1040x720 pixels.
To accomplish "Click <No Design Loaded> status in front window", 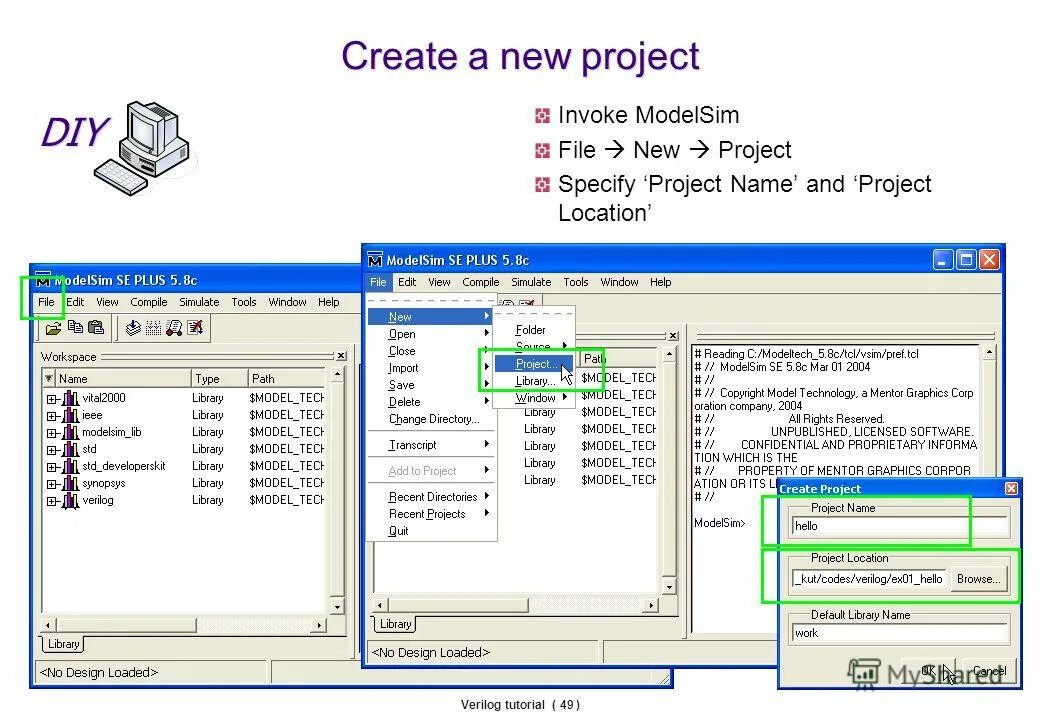I will tap(430, 653).
